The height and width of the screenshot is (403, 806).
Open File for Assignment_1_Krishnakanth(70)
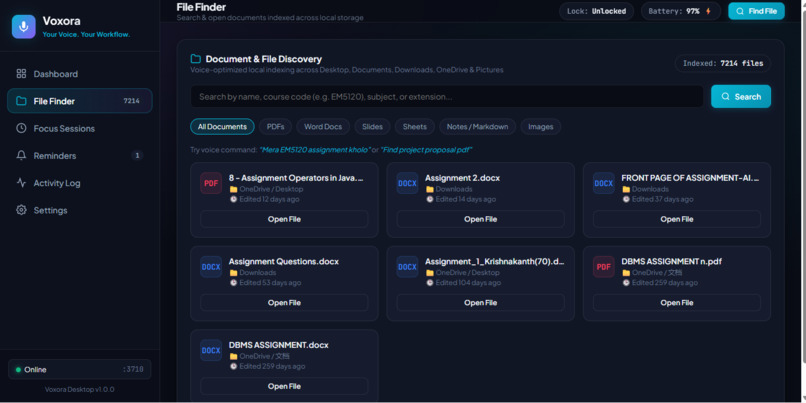tap(481, 303)
